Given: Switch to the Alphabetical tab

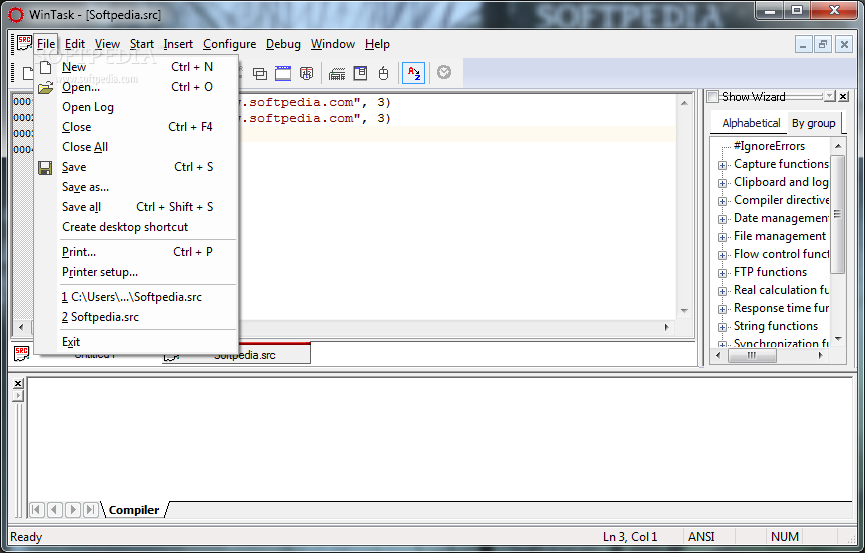Looking at the screenshot, I should tap(751, 123).
